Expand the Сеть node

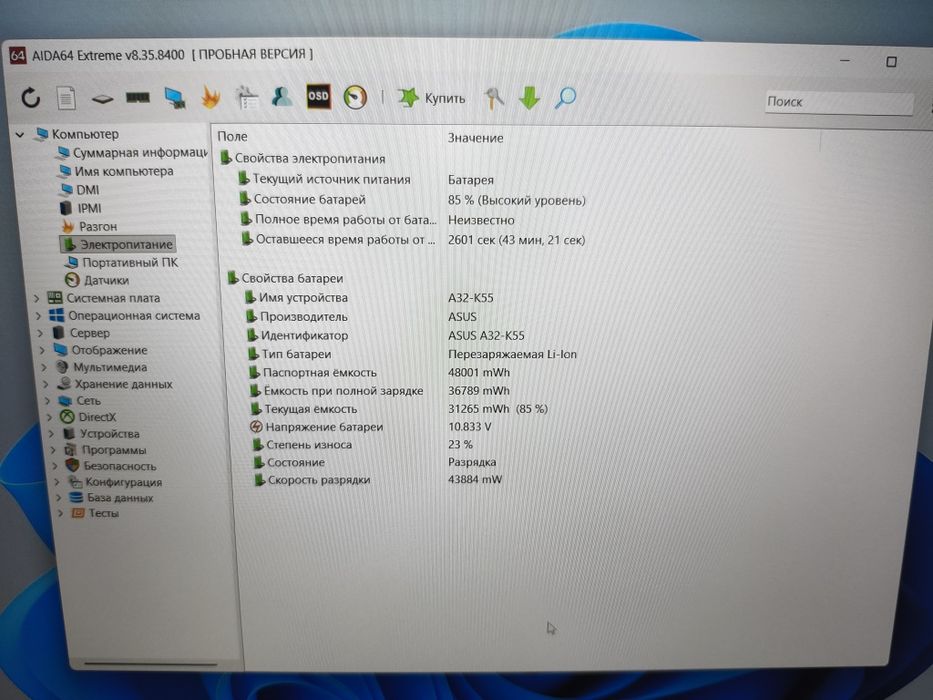[49, 401]
